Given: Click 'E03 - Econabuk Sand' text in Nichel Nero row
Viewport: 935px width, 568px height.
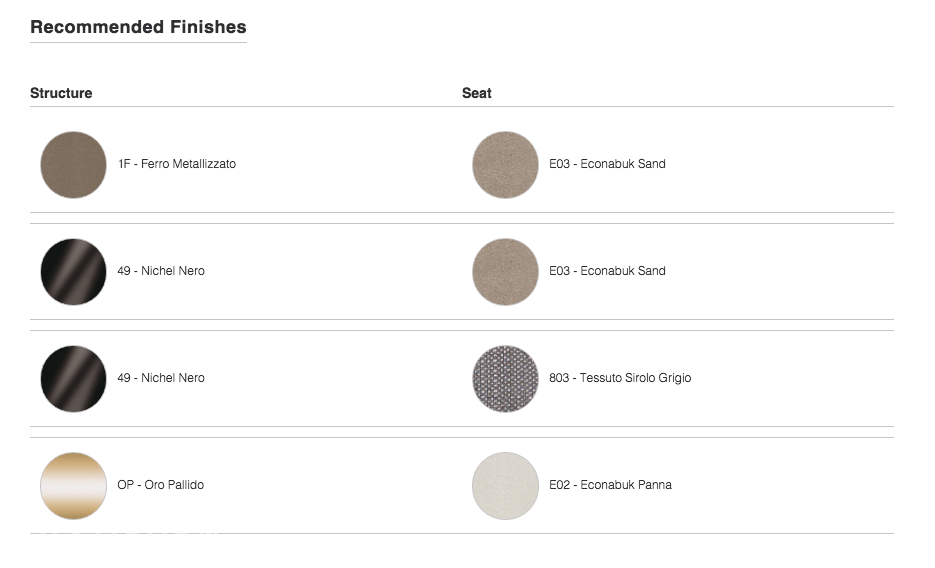Looking at the screenshot, I should pos(607,271).
